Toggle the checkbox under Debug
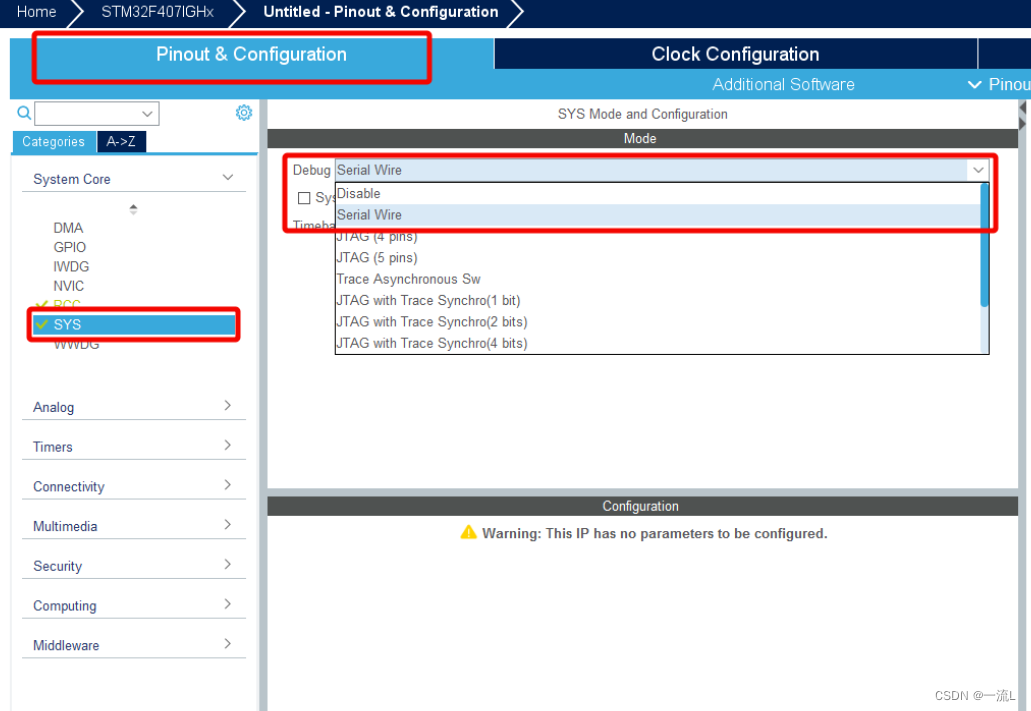The height and width of the screenshot is (711, 1031). [304, 198]
